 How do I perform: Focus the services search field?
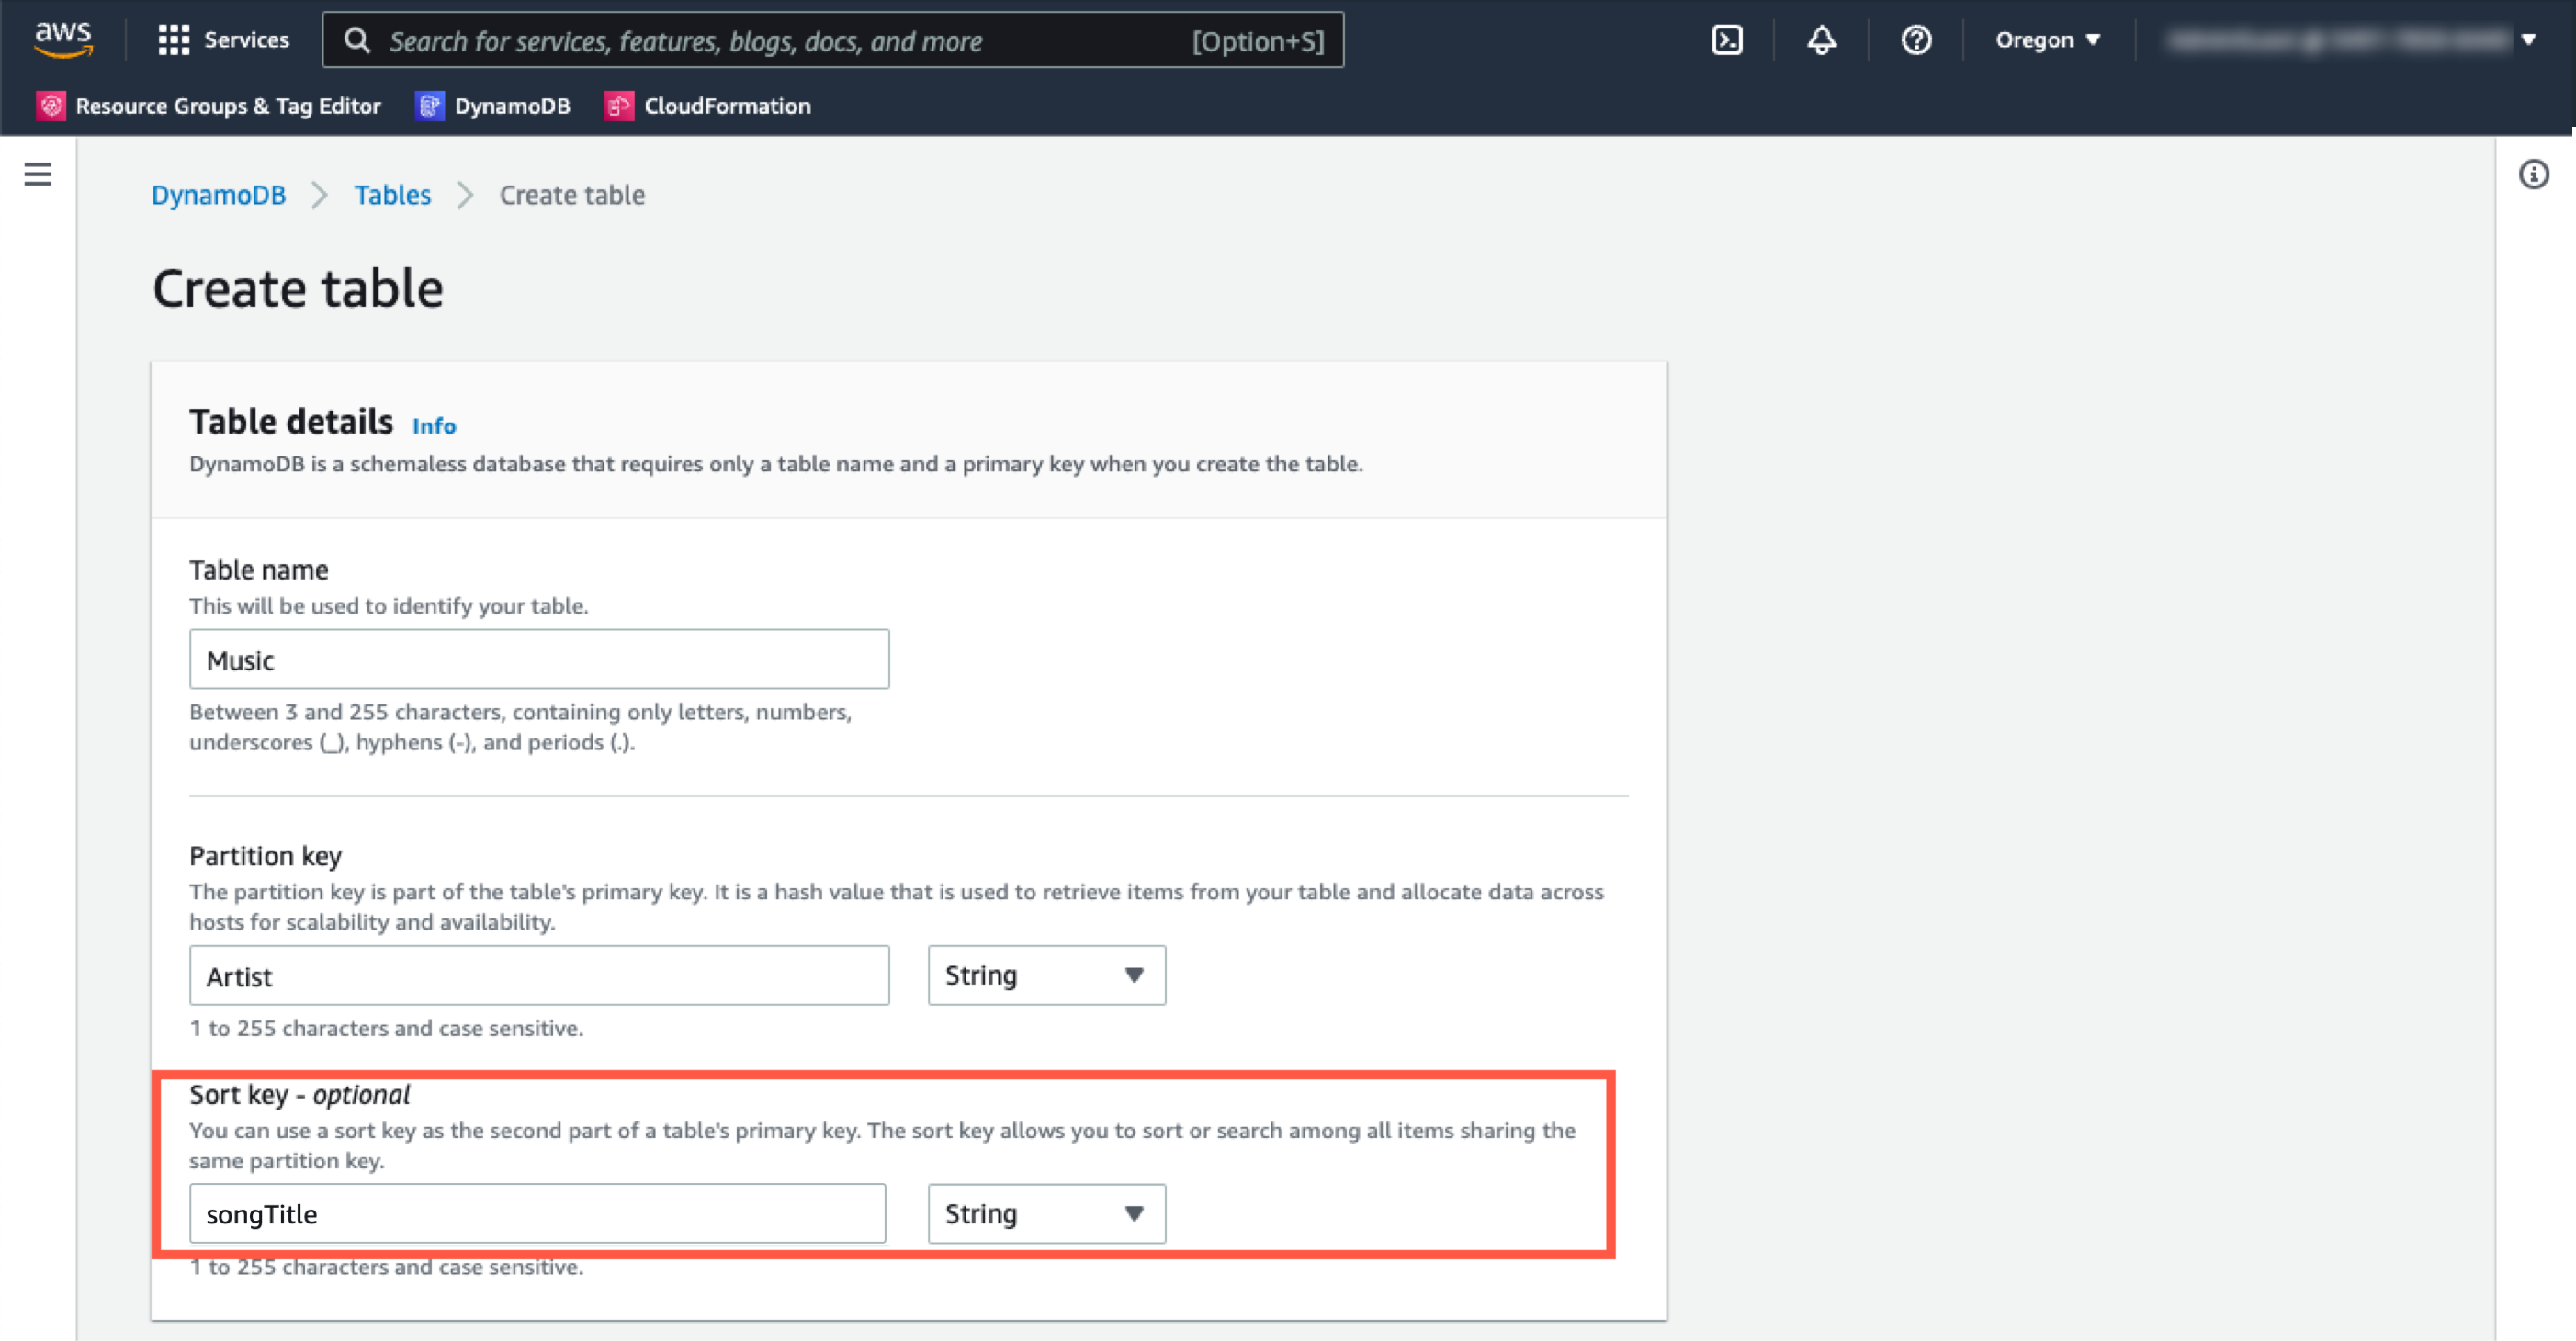tap(833, 40)
